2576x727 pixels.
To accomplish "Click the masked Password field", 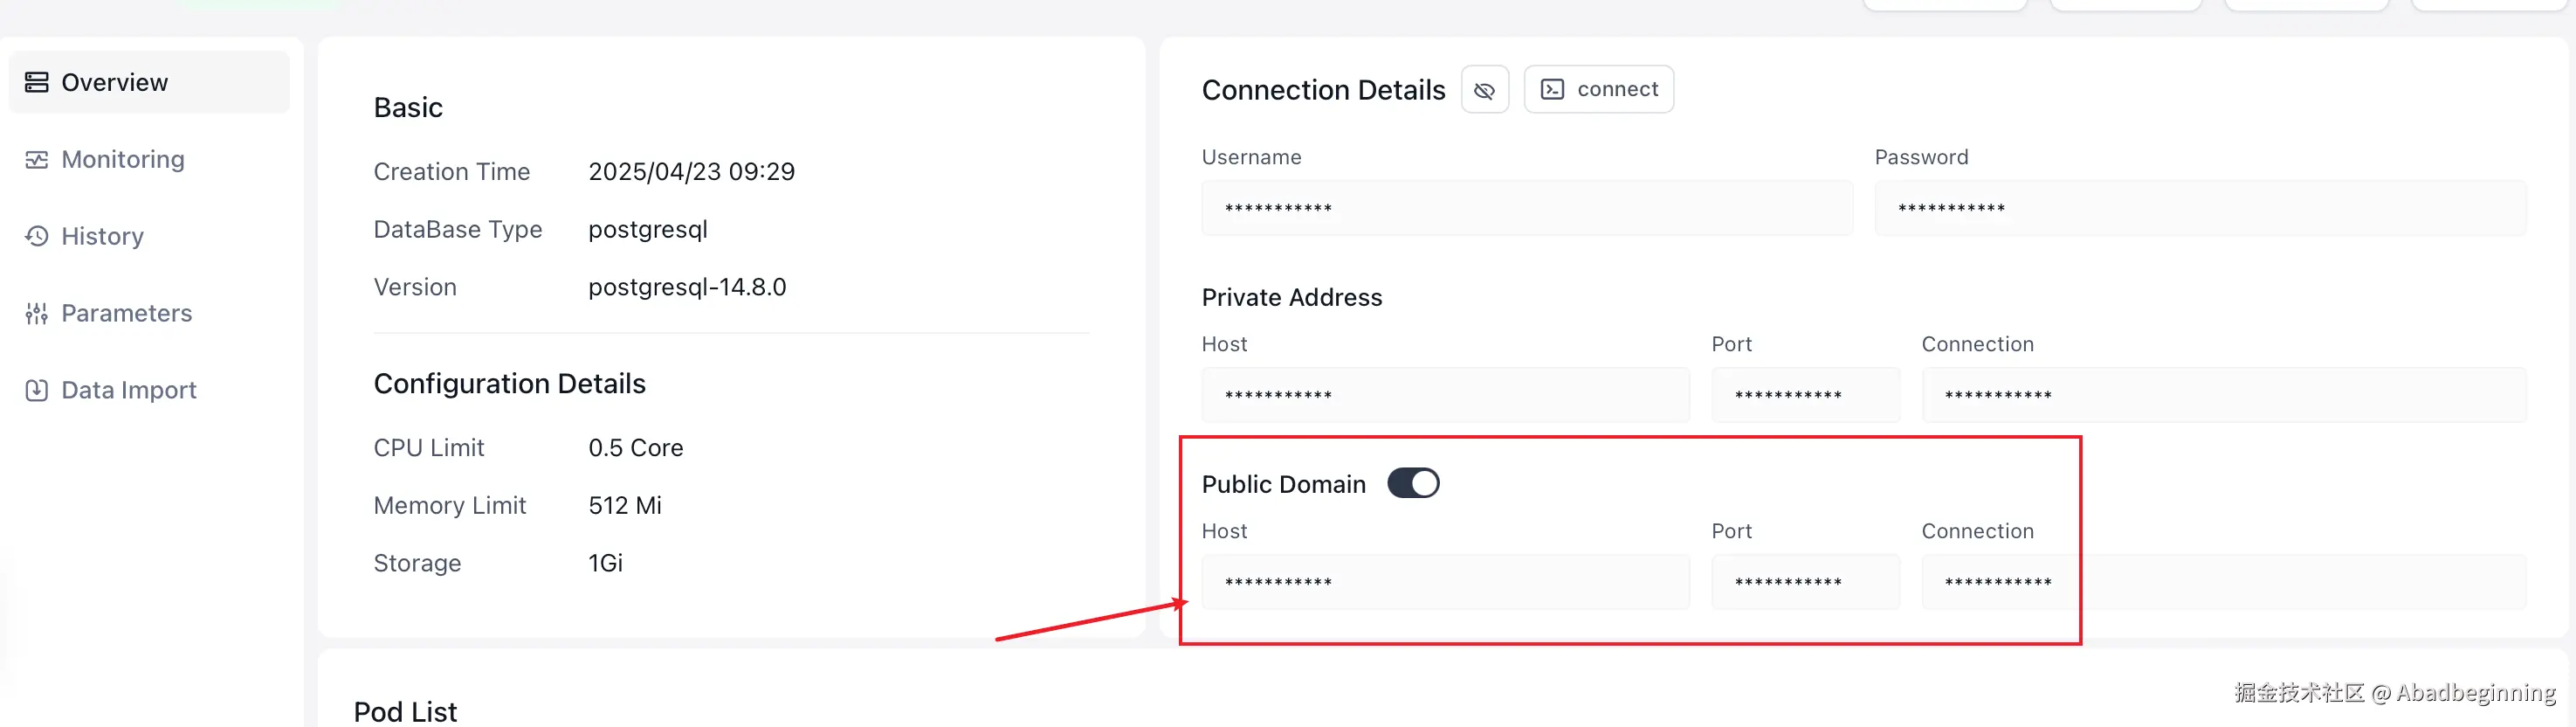I will [x=2199, y=208].
